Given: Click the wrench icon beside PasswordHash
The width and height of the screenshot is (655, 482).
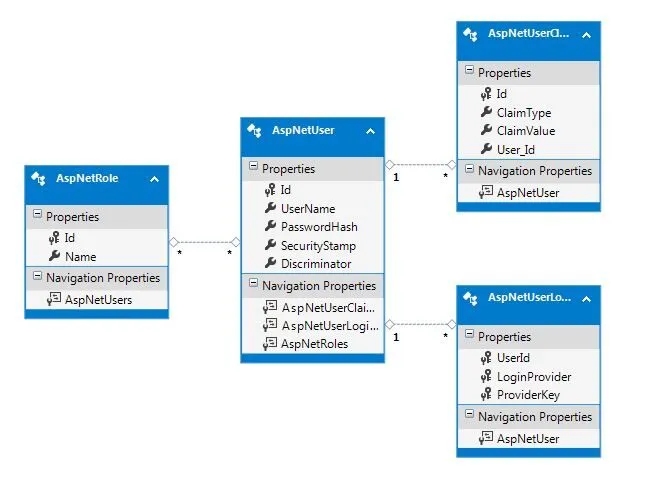Looking at the screenshot, I should pyautogui.click(x=271, y=226).
